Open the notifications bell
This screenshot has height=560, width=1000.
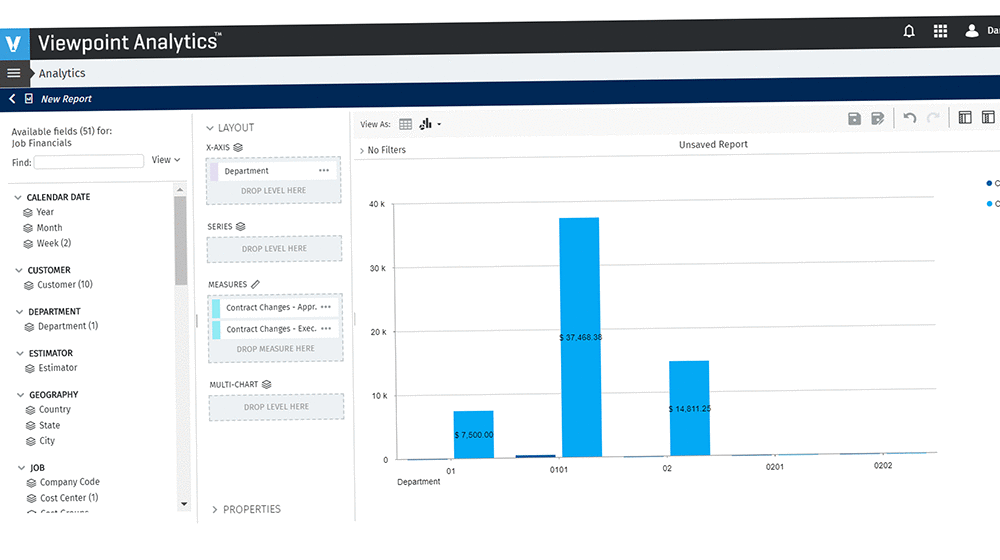pos(909,31)
